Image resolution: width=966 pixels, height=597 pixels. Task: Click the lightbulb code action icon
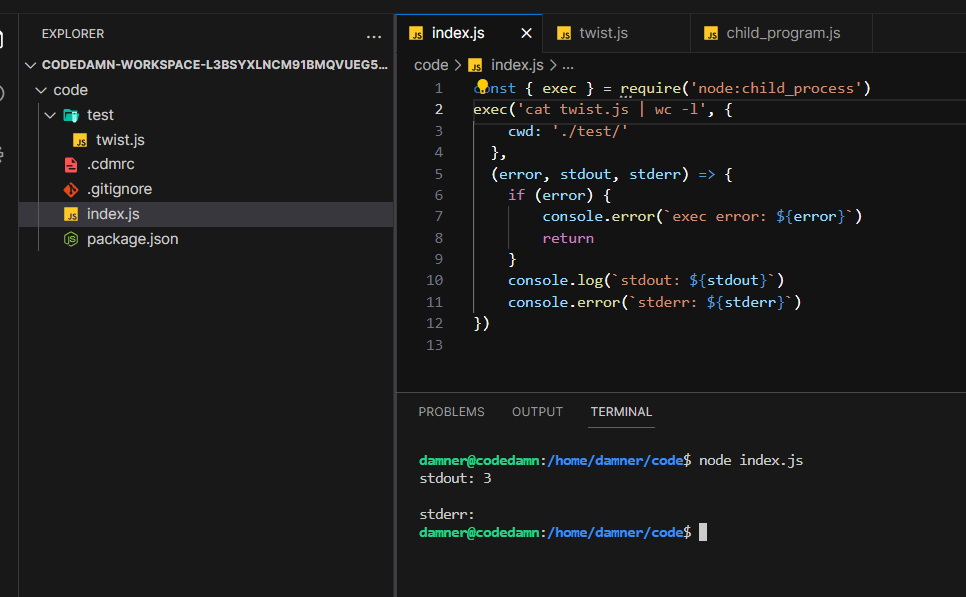pyautogui.click(x=482, y=86)
